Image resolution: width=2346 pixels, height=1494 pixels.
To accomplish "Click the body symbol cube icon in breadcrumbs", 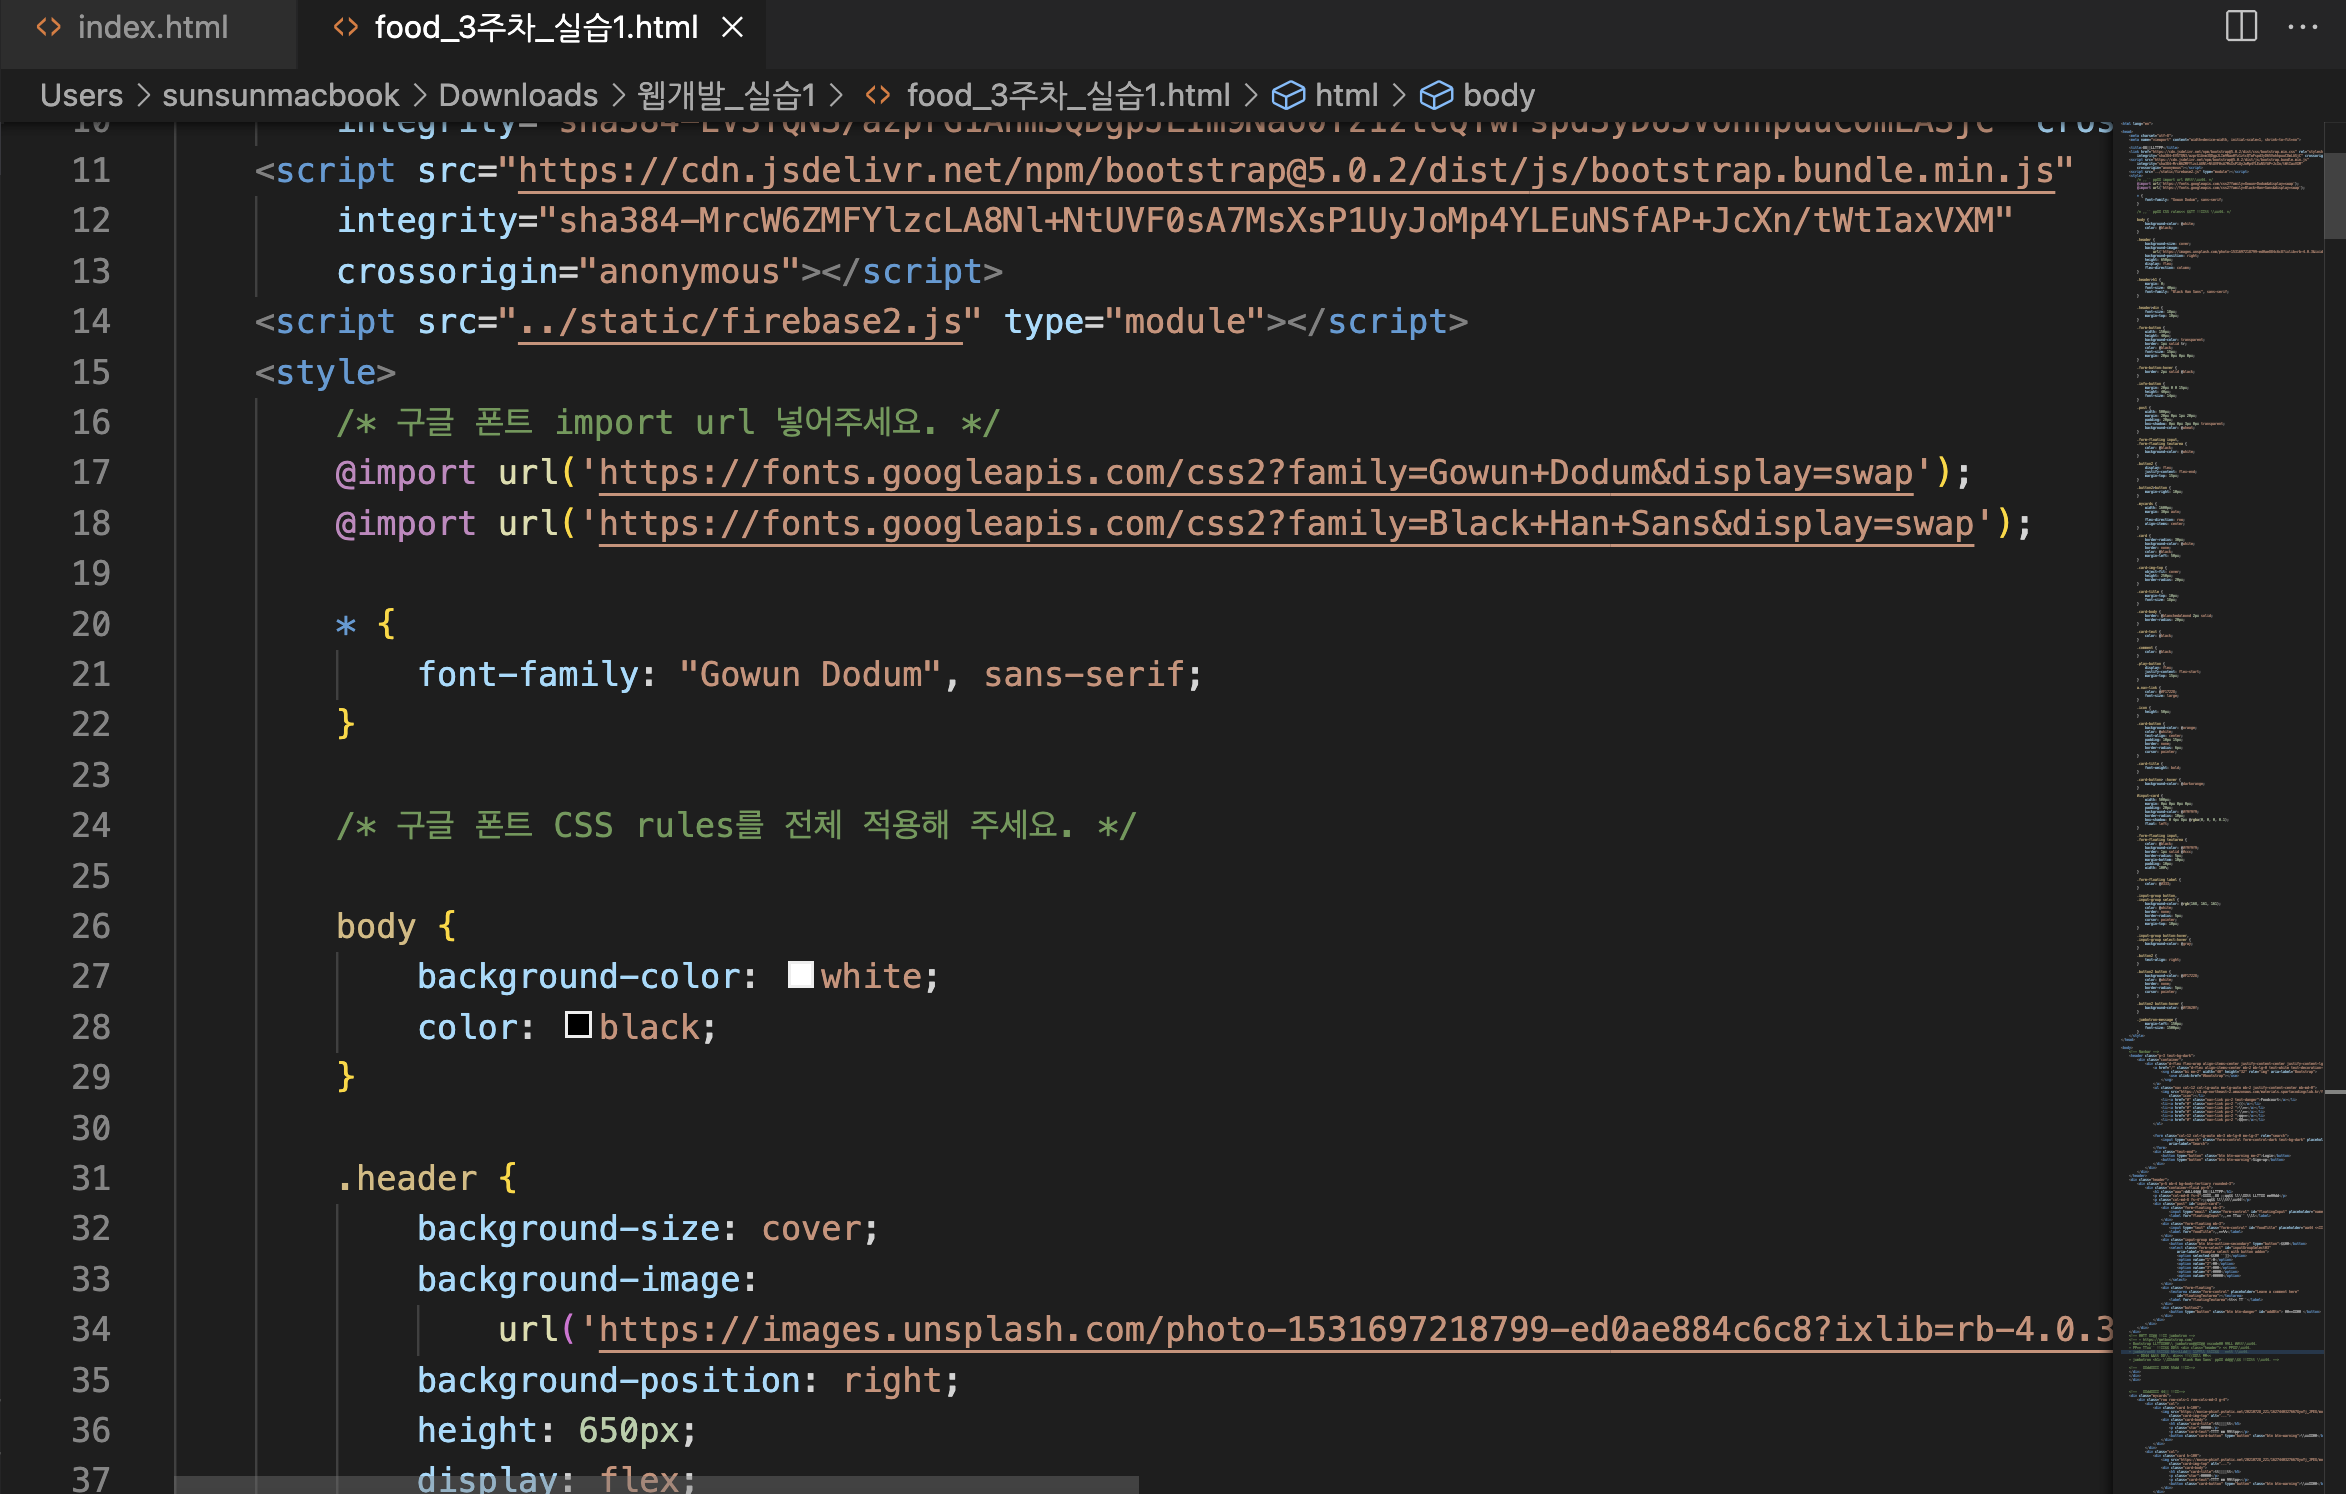I will coord(1436,95).
